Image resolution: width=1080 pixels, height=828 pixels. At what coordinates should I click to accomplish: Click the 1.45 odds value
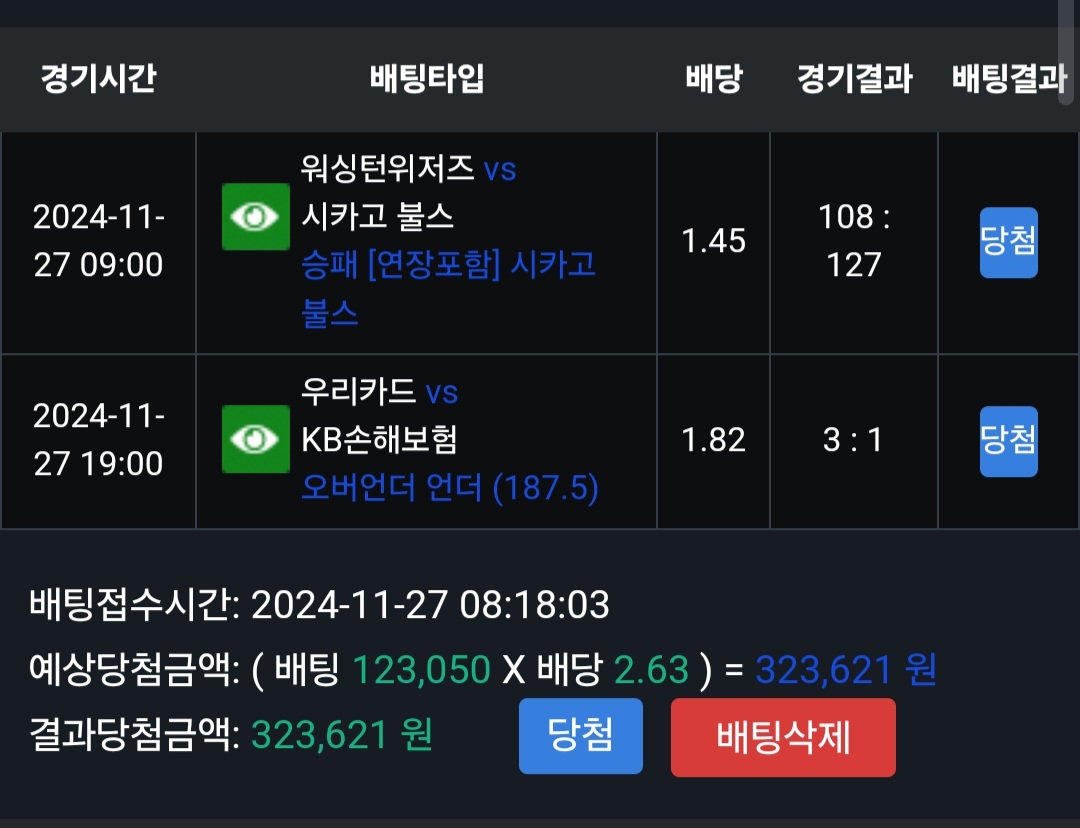click(714, 241)
